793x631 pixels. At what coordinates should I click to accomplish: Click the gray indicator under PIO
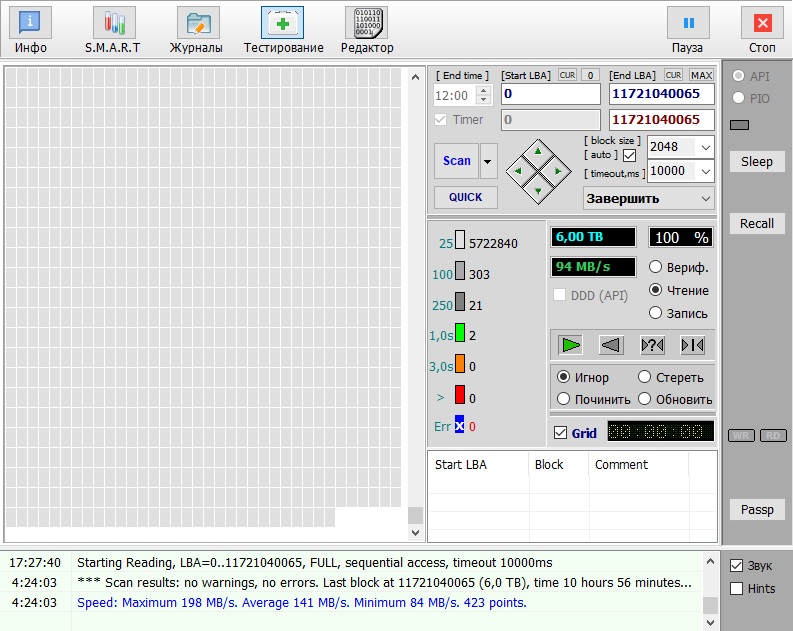click(x=739, y=125)
